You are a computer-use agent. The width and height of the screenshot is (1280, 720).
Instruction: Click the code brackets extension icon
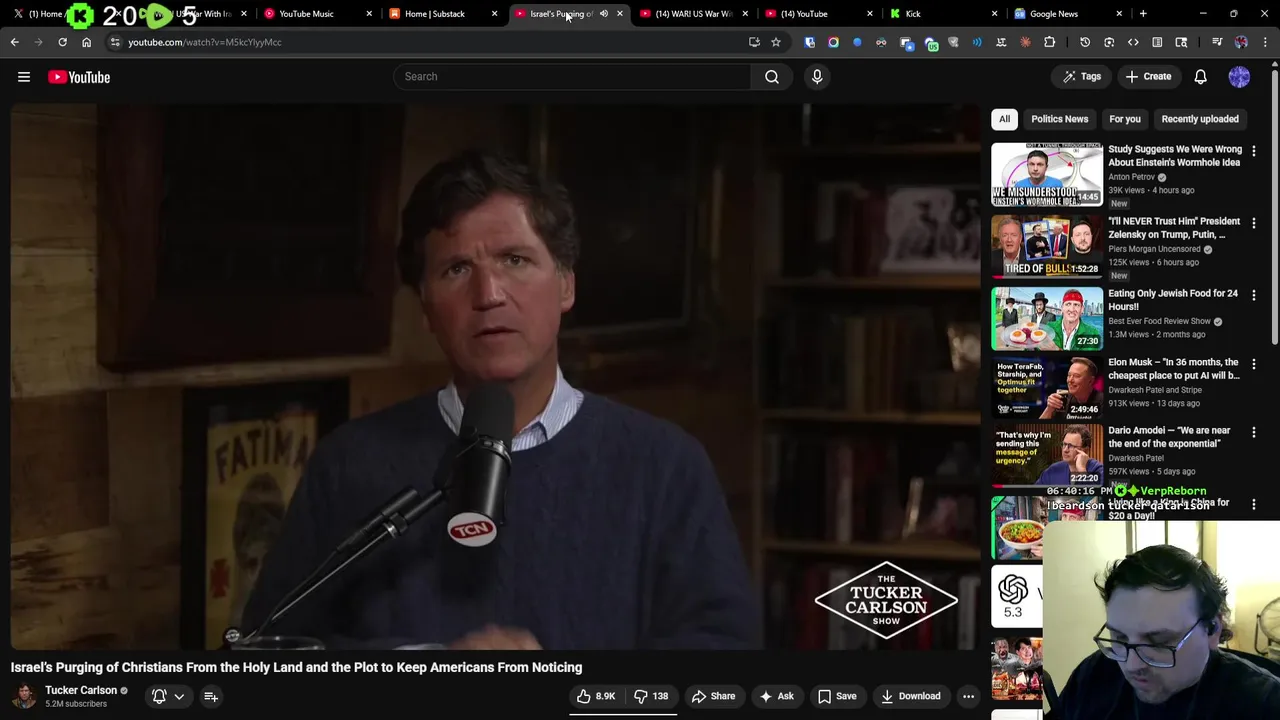(x=1133, y=42)
